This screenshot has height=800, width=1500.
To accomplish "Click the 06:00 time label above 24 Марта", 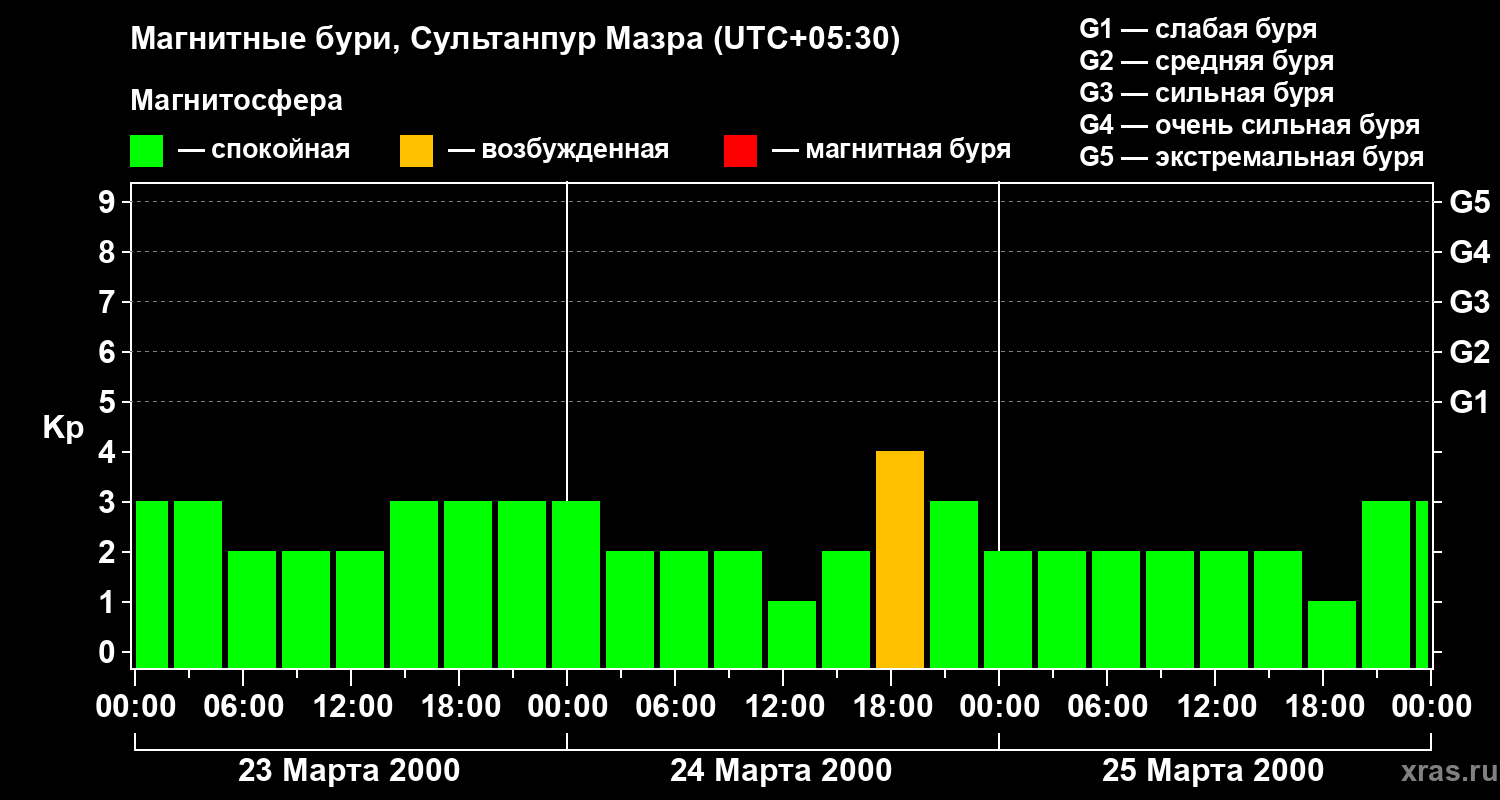I will coord(675,707).
